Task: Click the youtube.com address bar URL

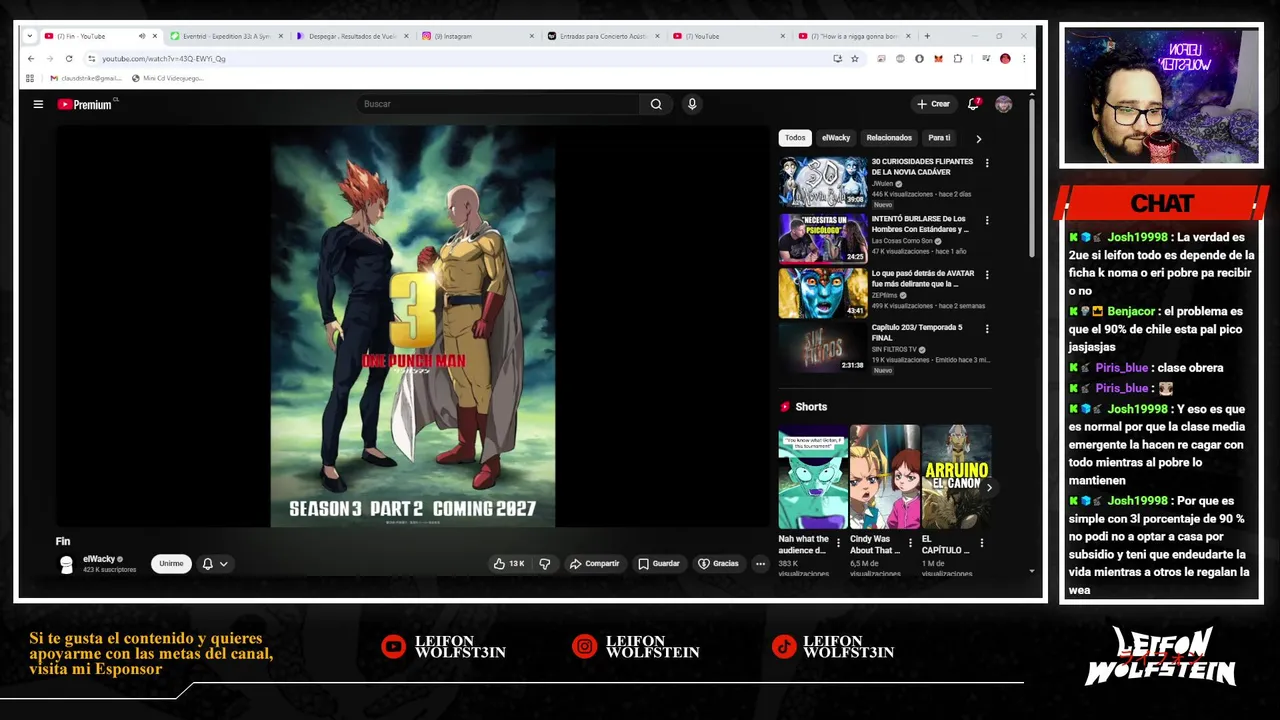Action: 163,59
